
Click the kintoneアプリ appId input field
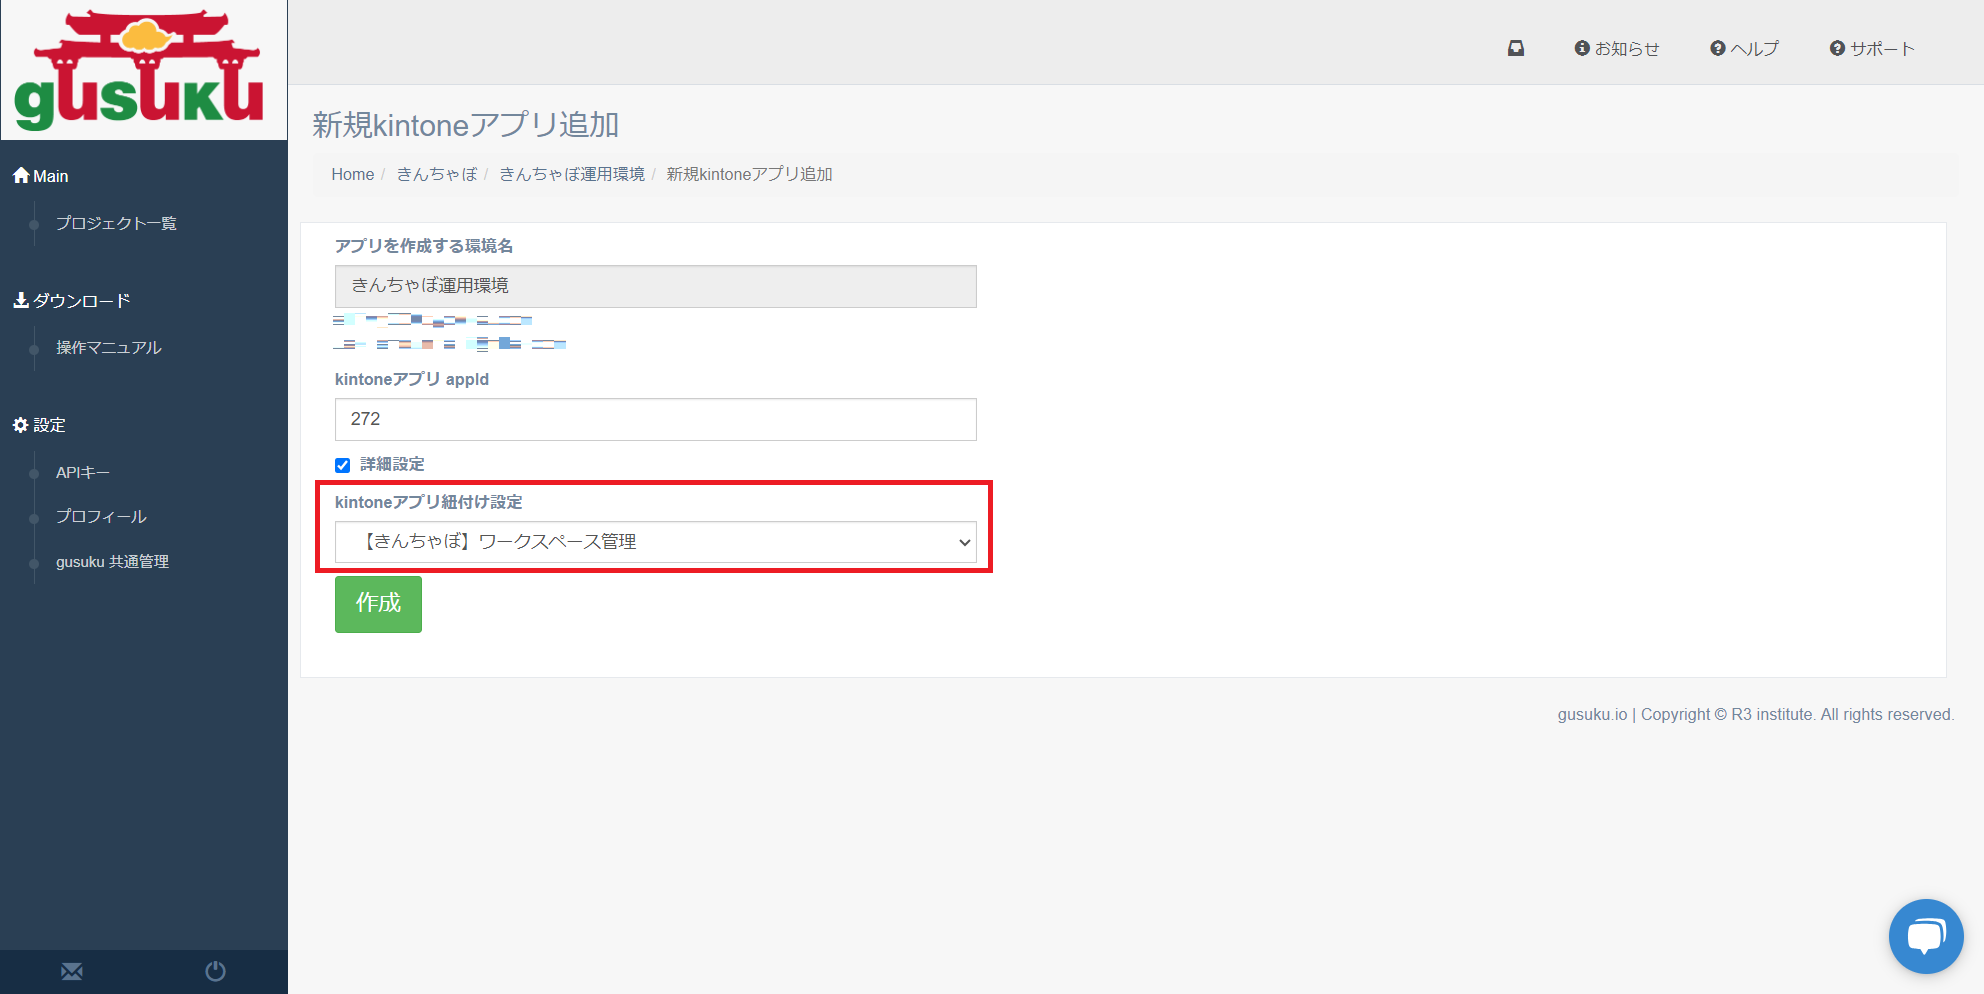[655, 420]
